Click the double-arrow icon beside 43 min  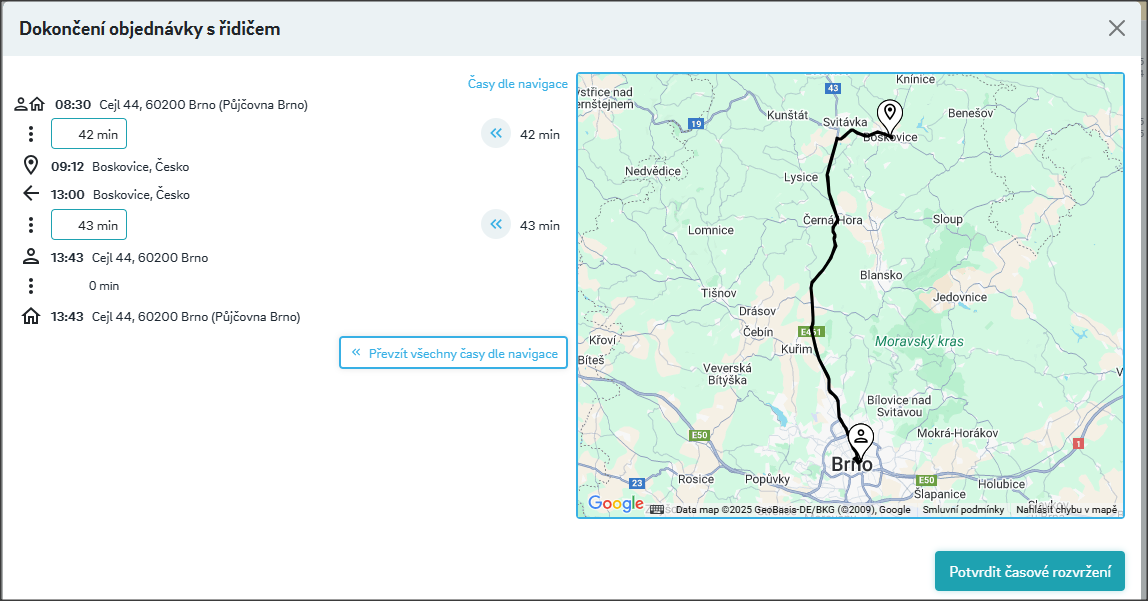(x=495, y=225)
